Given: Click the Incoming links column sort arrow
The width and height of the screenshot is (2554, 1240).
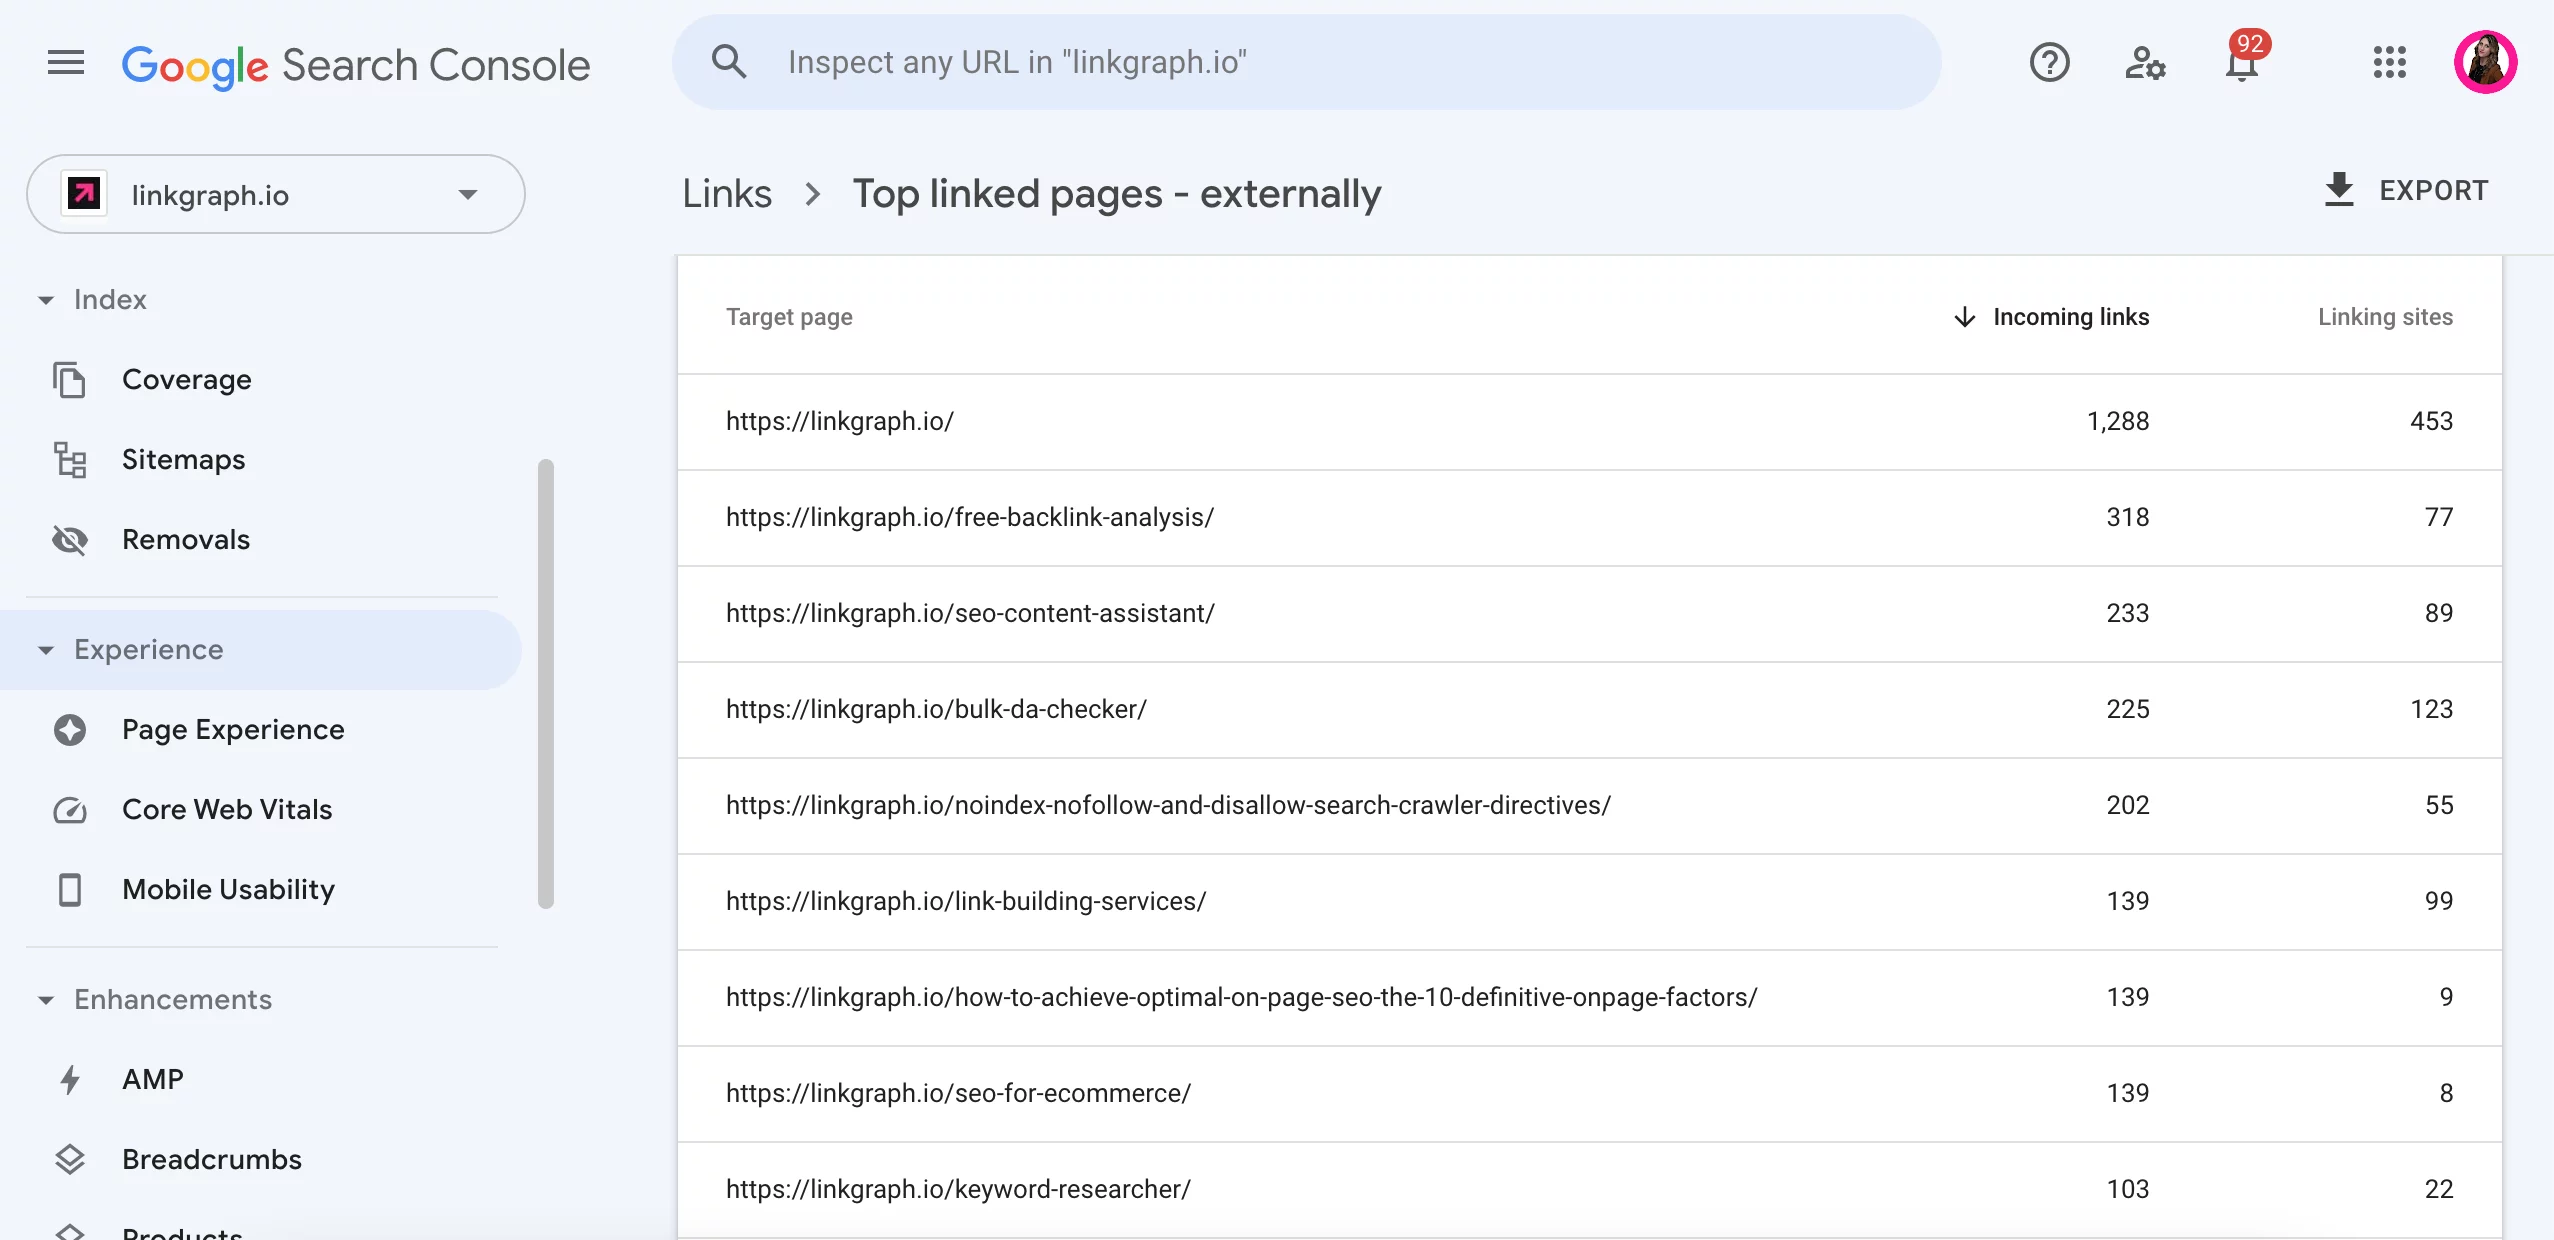Looking at the screenshot, I should (1964, 316).
